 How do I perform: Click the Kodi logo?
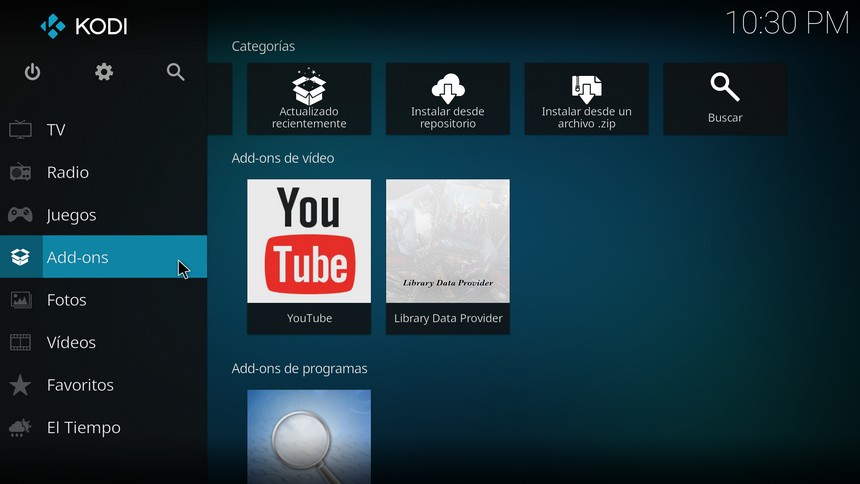coord(84,26)
